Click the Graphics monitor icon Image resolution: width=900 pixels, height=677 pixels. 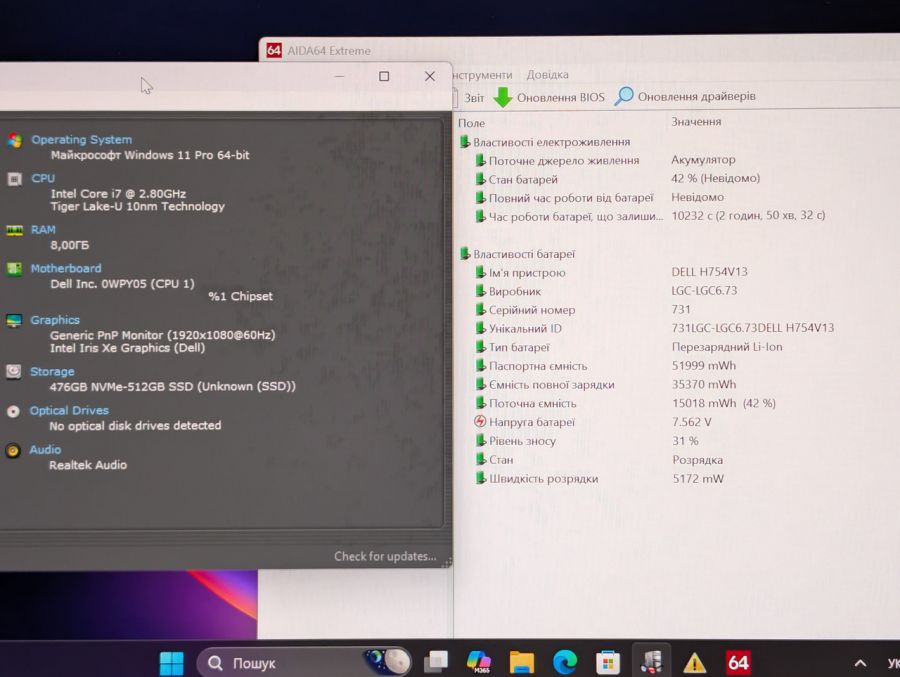(x=14, y=320)
